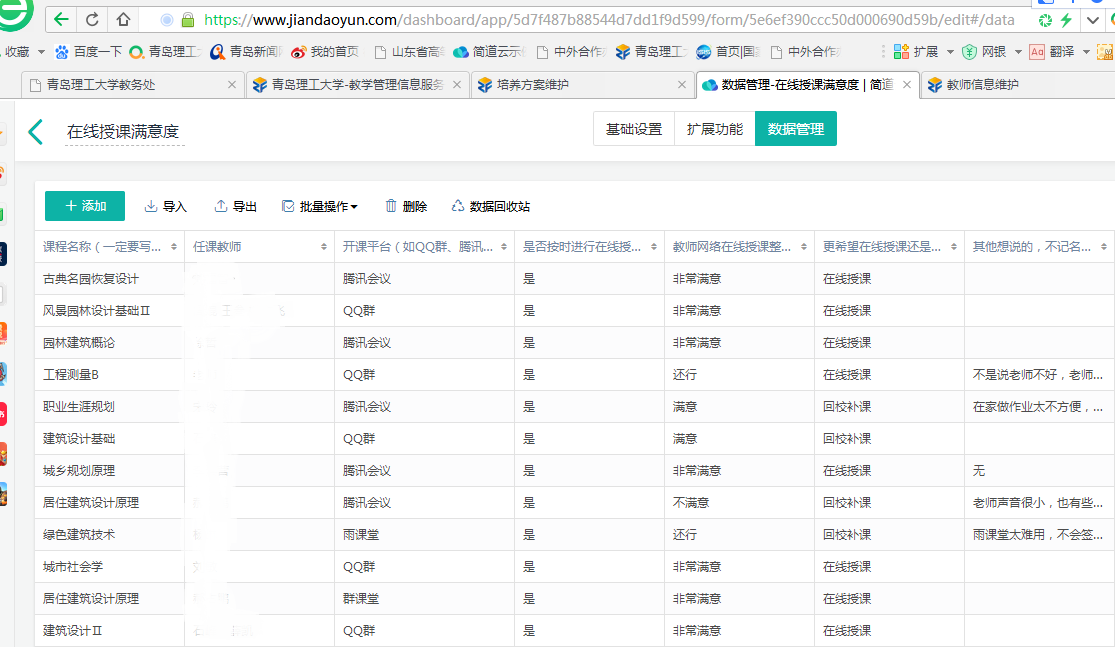
Task: Click the teal back arrow beside form title
Action: (36, 132)
